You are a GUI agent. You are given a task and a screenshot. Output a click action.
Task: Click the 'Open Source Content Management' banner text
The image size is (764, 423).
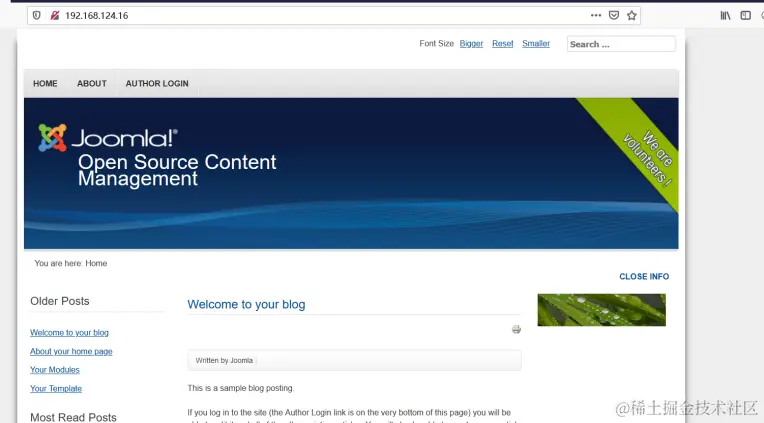[177, 170]
